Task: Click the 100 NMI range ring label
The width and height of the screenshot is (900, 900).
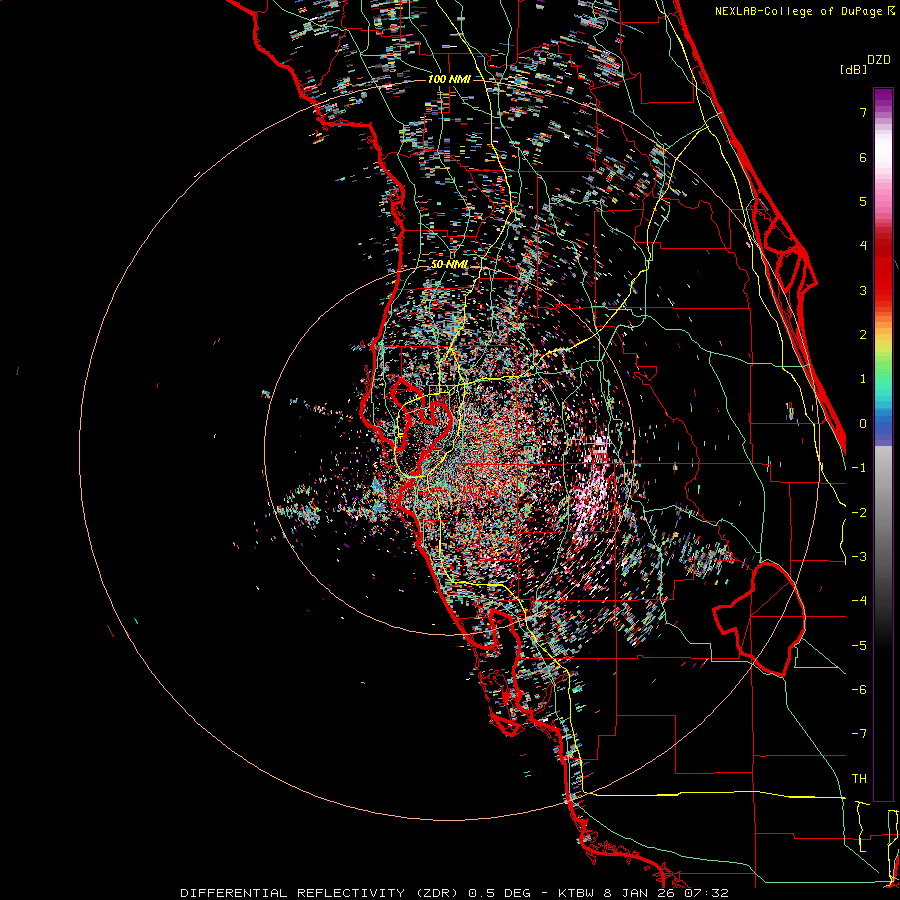Action: point(449,79)
